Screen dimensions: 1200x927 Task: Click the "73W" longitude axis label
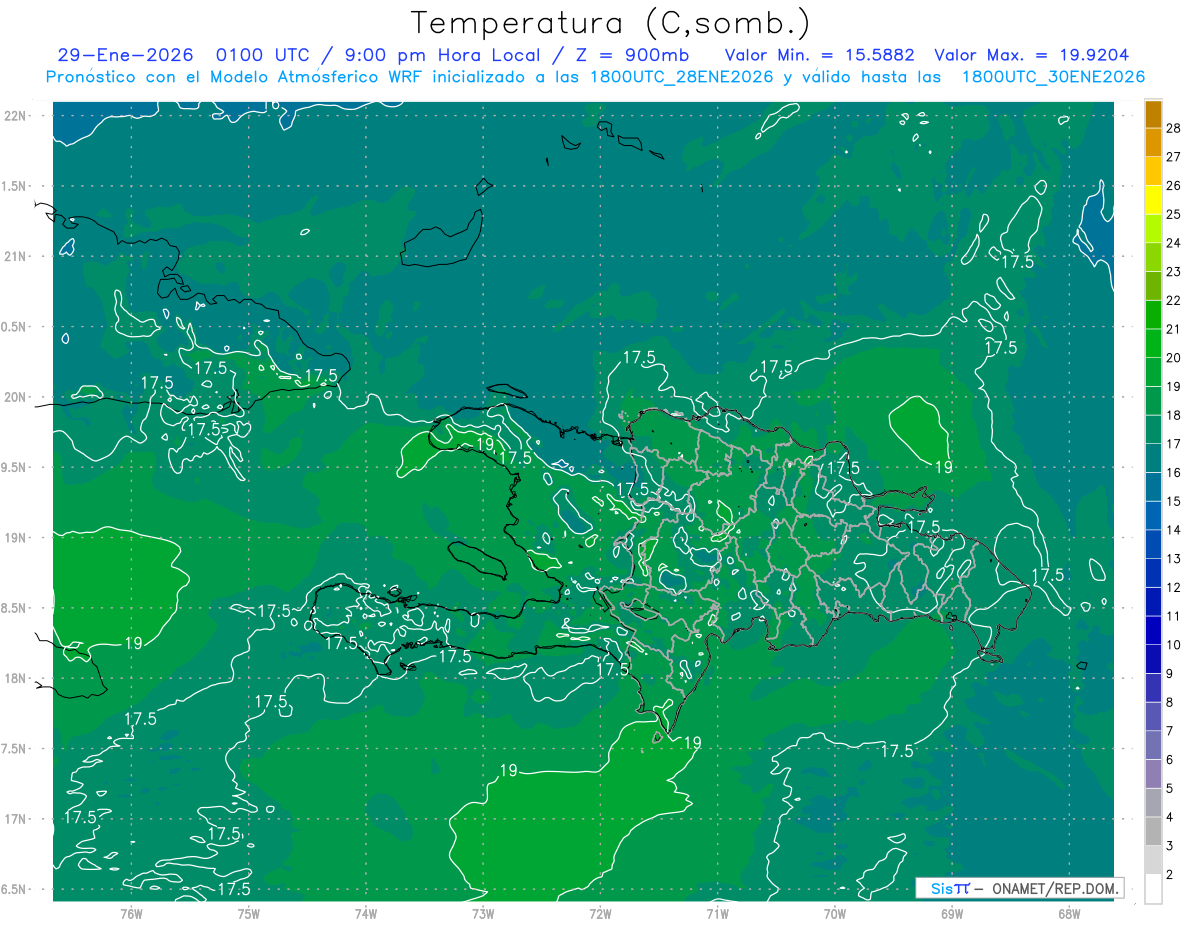pyautogui.click(x=483, y=914)
